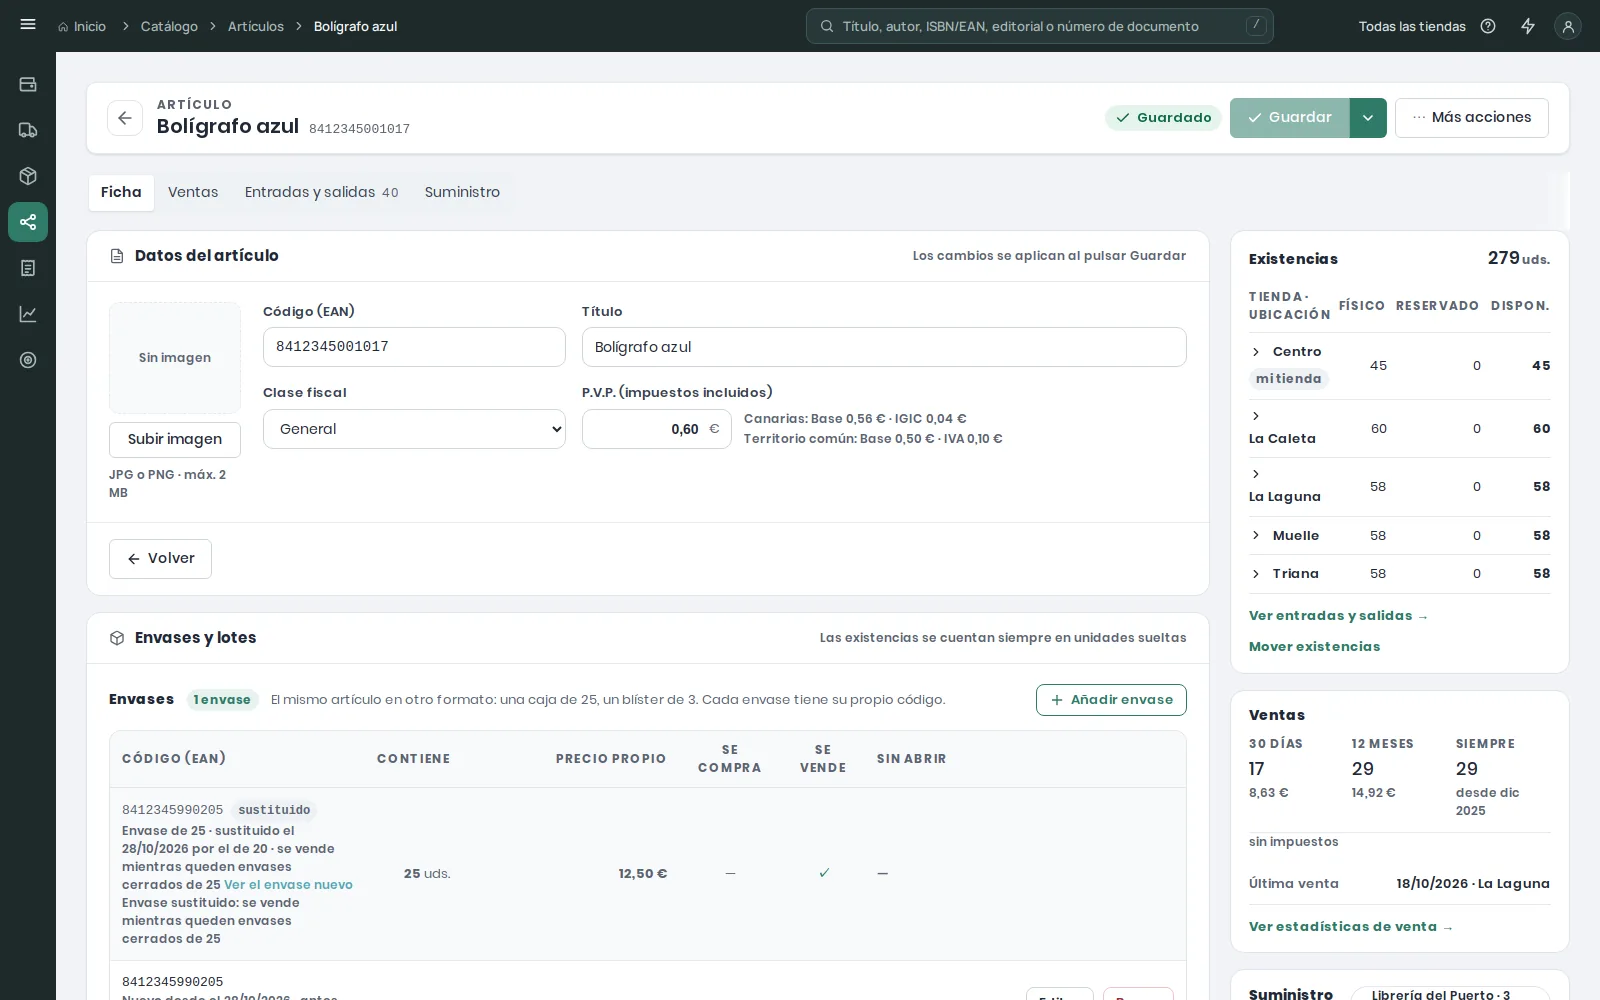Screen dimensions: 1600x1000
Task: Expand the Centro store row
Action: [1256, 352]
